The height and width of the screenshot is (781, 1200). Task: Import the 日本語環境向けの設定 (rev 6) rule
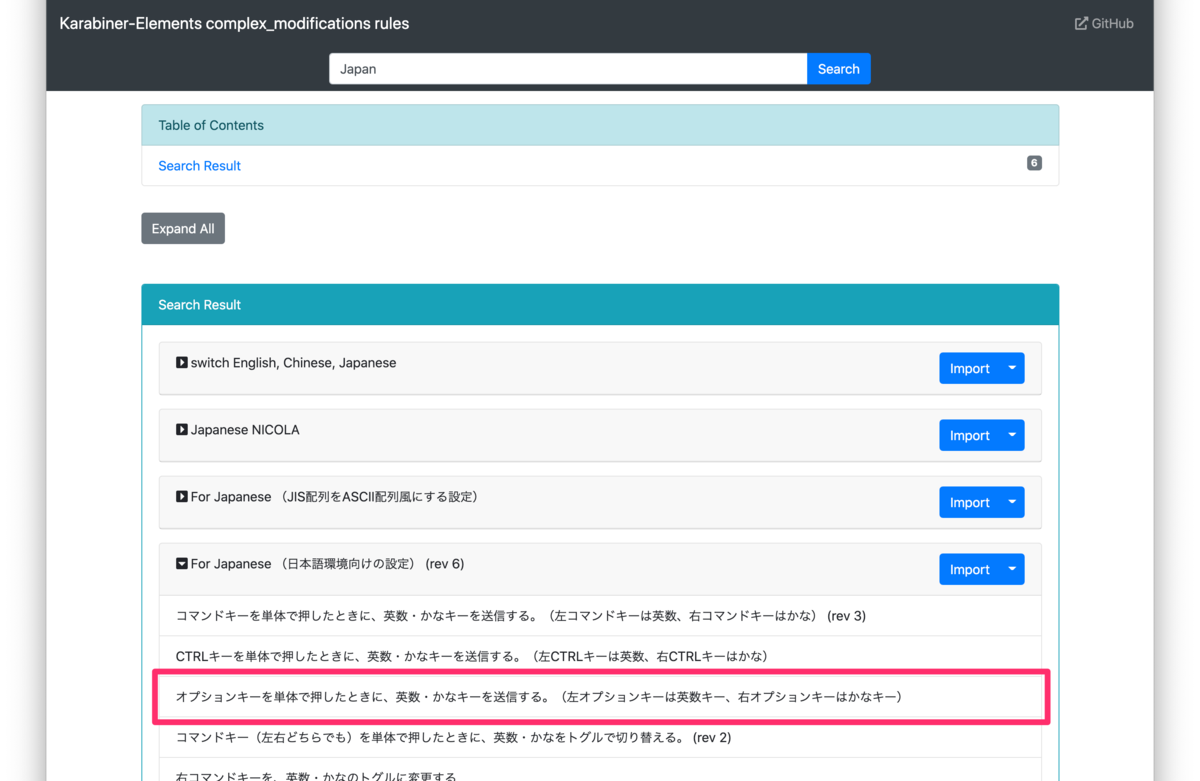point(969,570)
